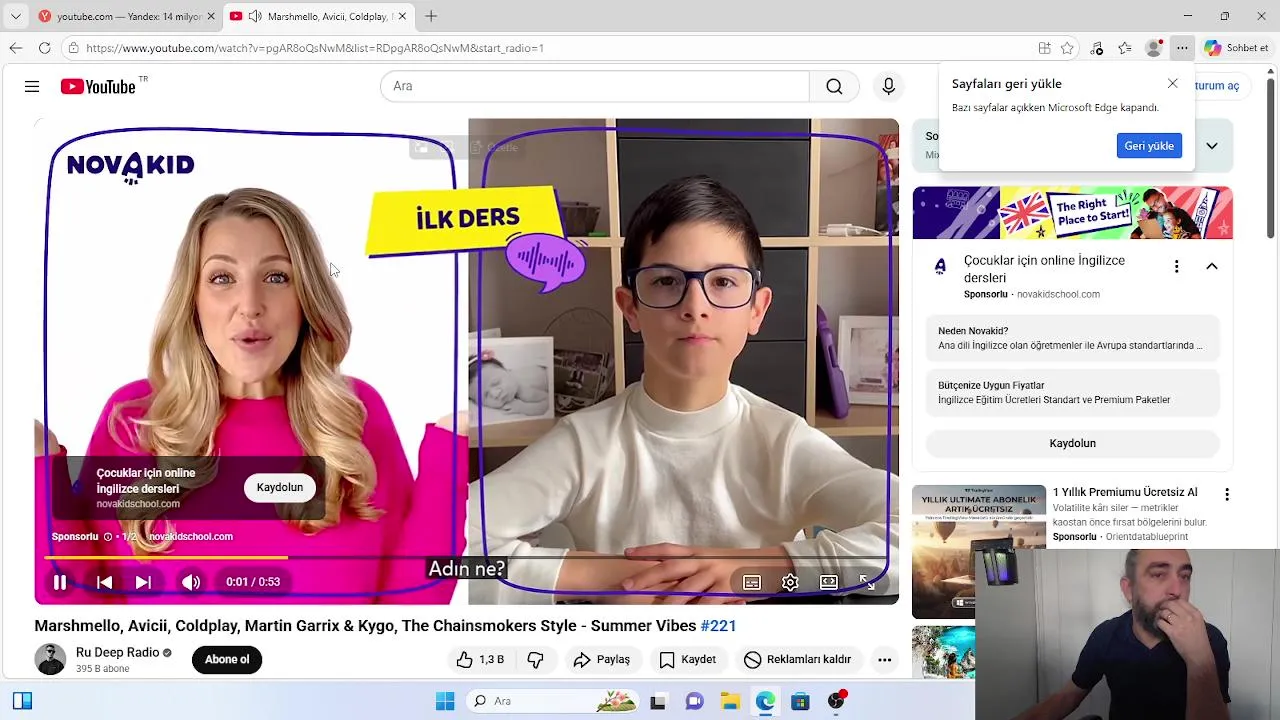Pause the video
This screenshot has height=720, width=1280.
pyautogui.click(x=60, y=582)
